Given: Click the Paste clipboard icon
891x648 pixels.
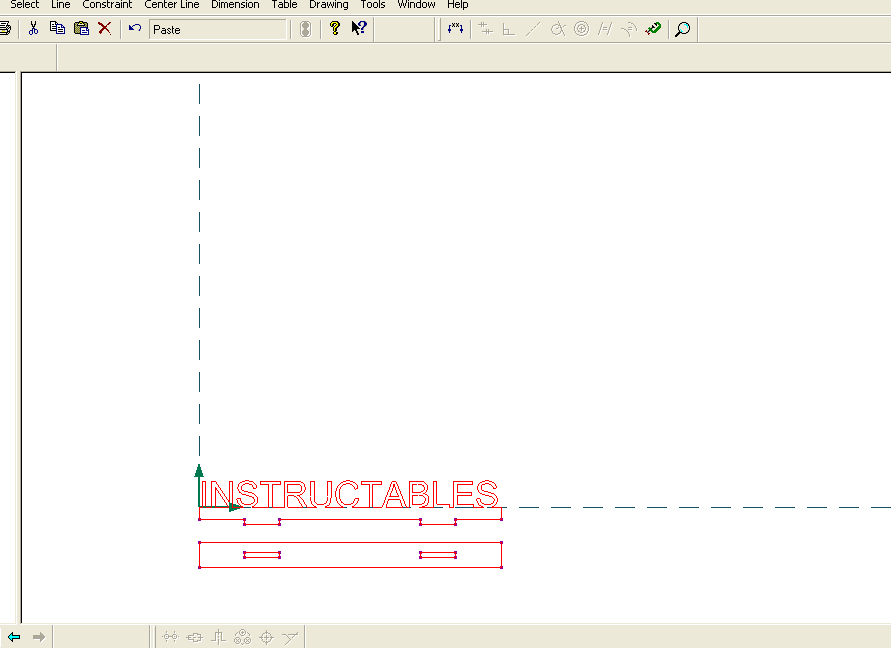Looking at the screenshot, I should point(81,28).
